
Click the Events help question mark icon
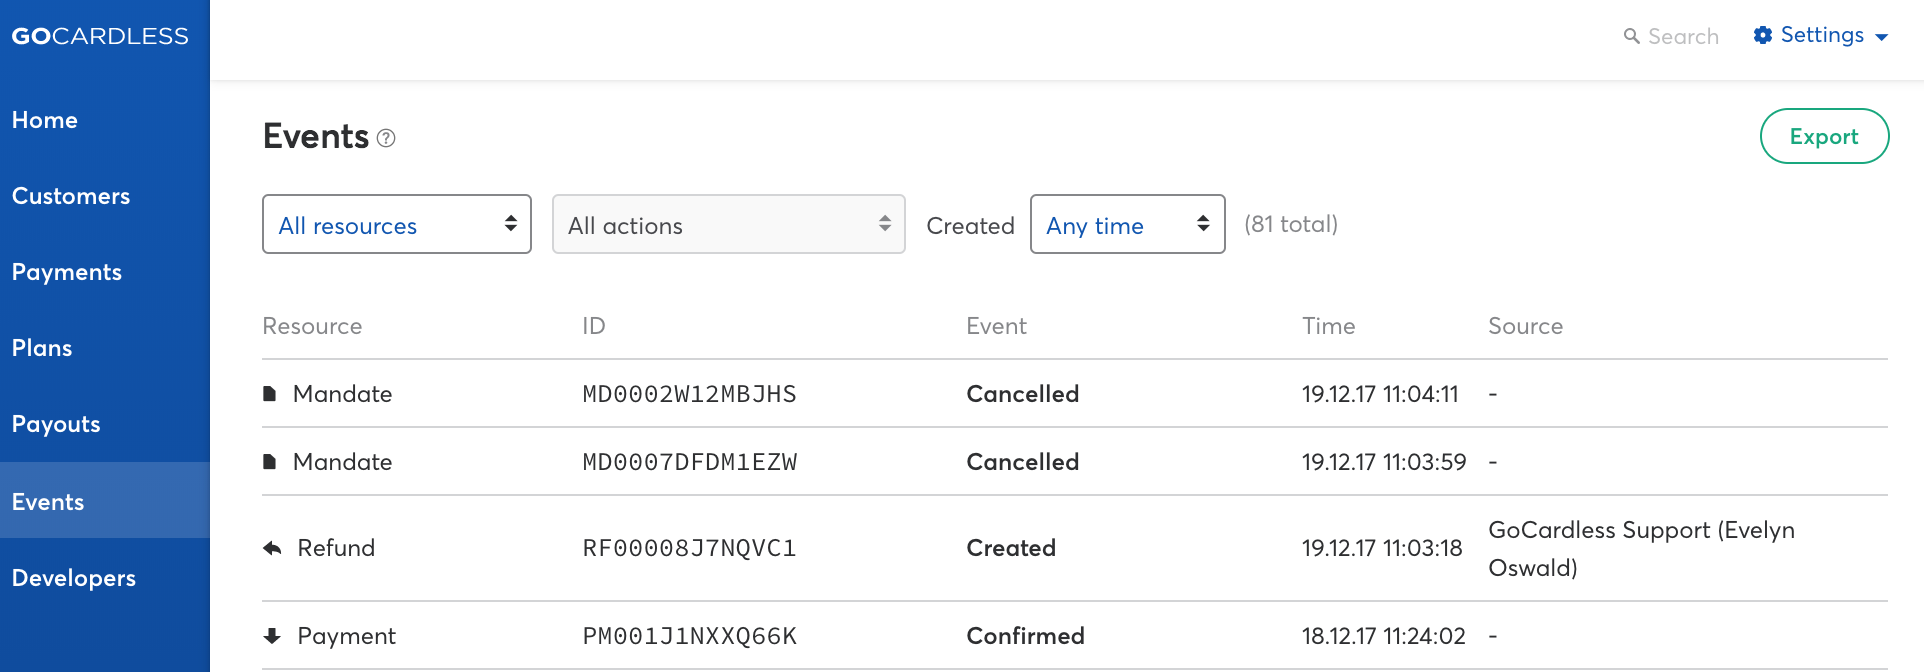(x=386, y=138)
